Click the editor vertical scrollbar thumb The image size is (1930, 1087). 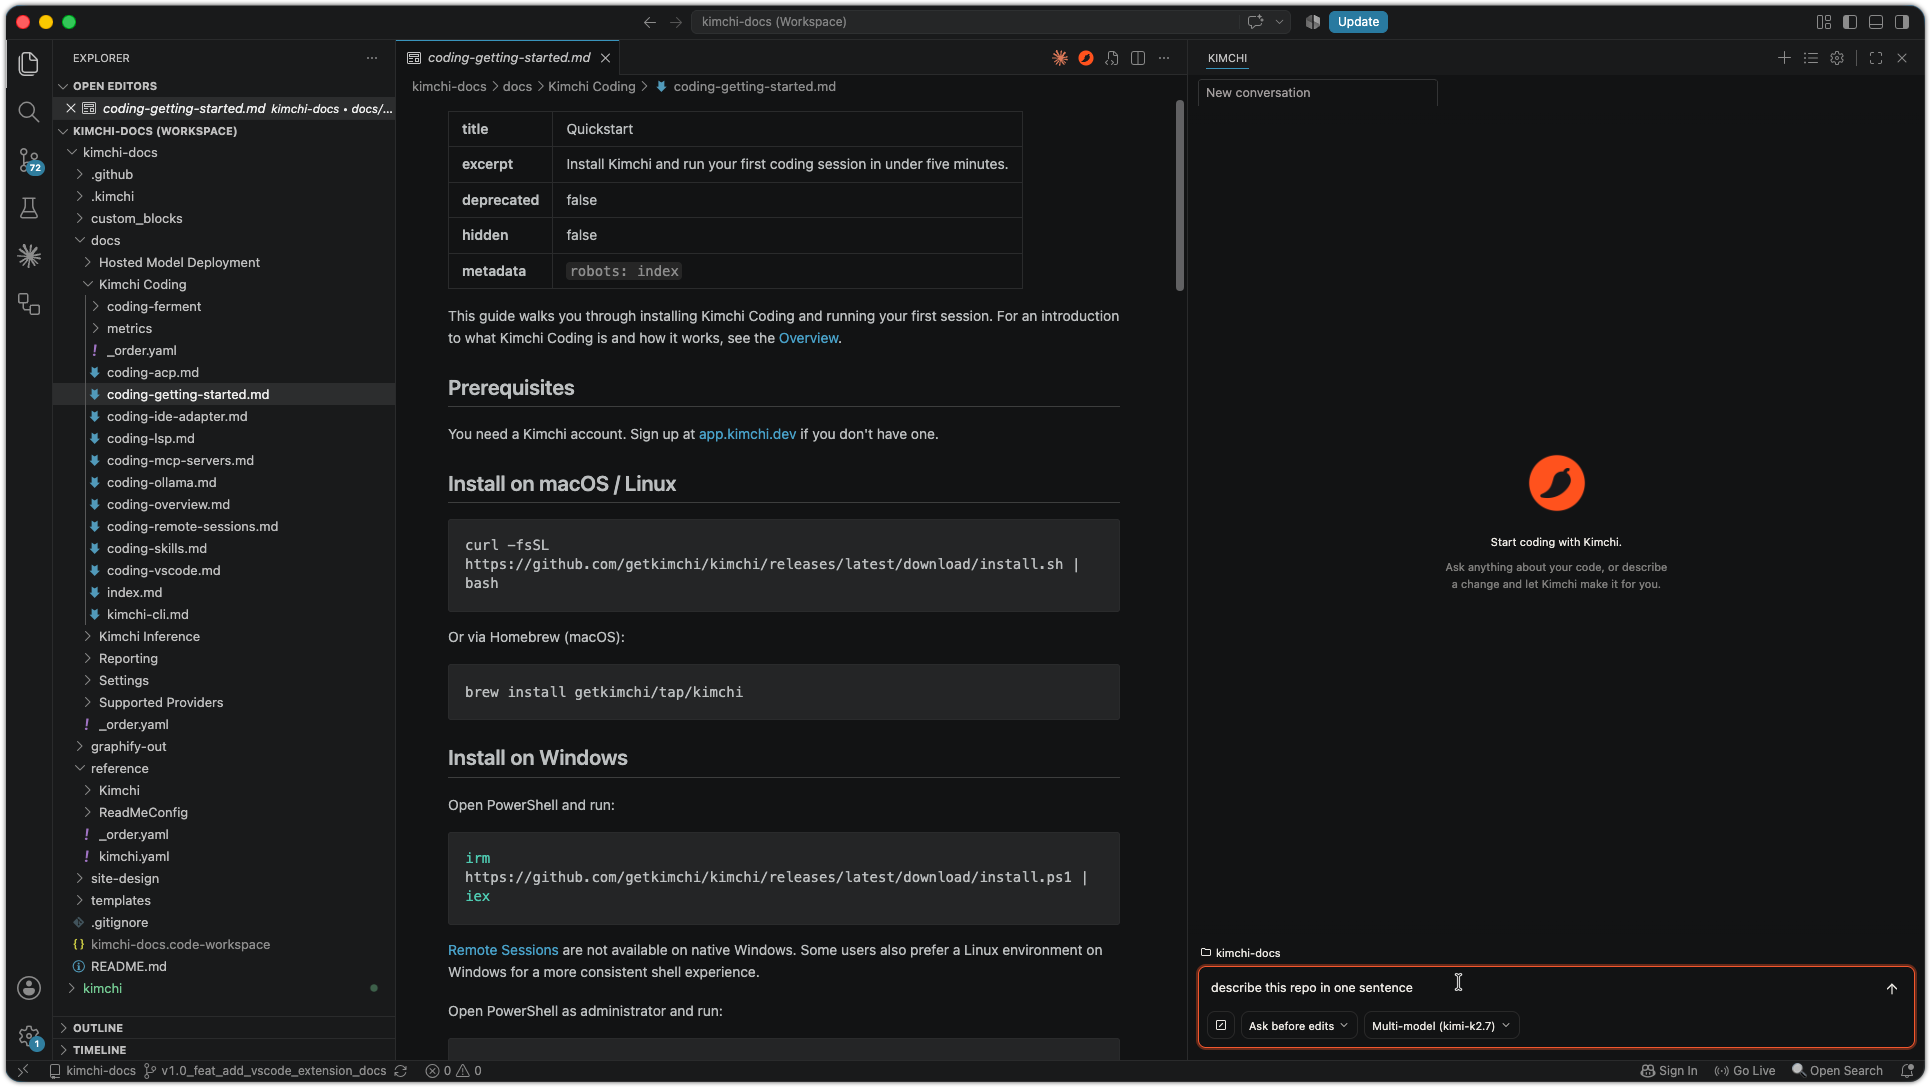1180,196
